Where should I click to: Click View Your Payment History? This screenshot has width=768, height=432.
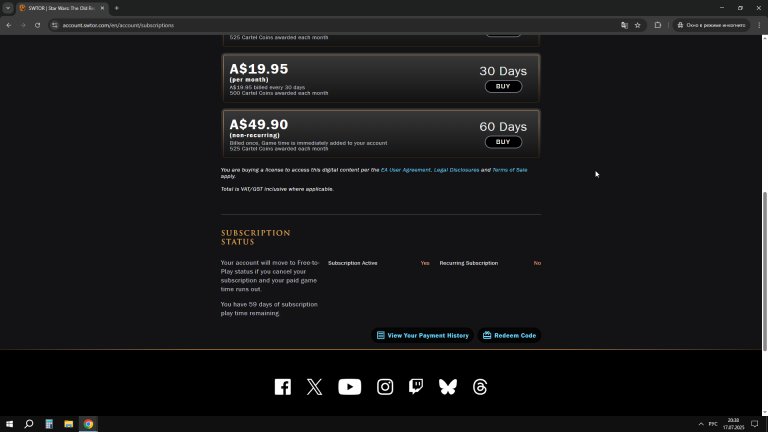point(422,336)
